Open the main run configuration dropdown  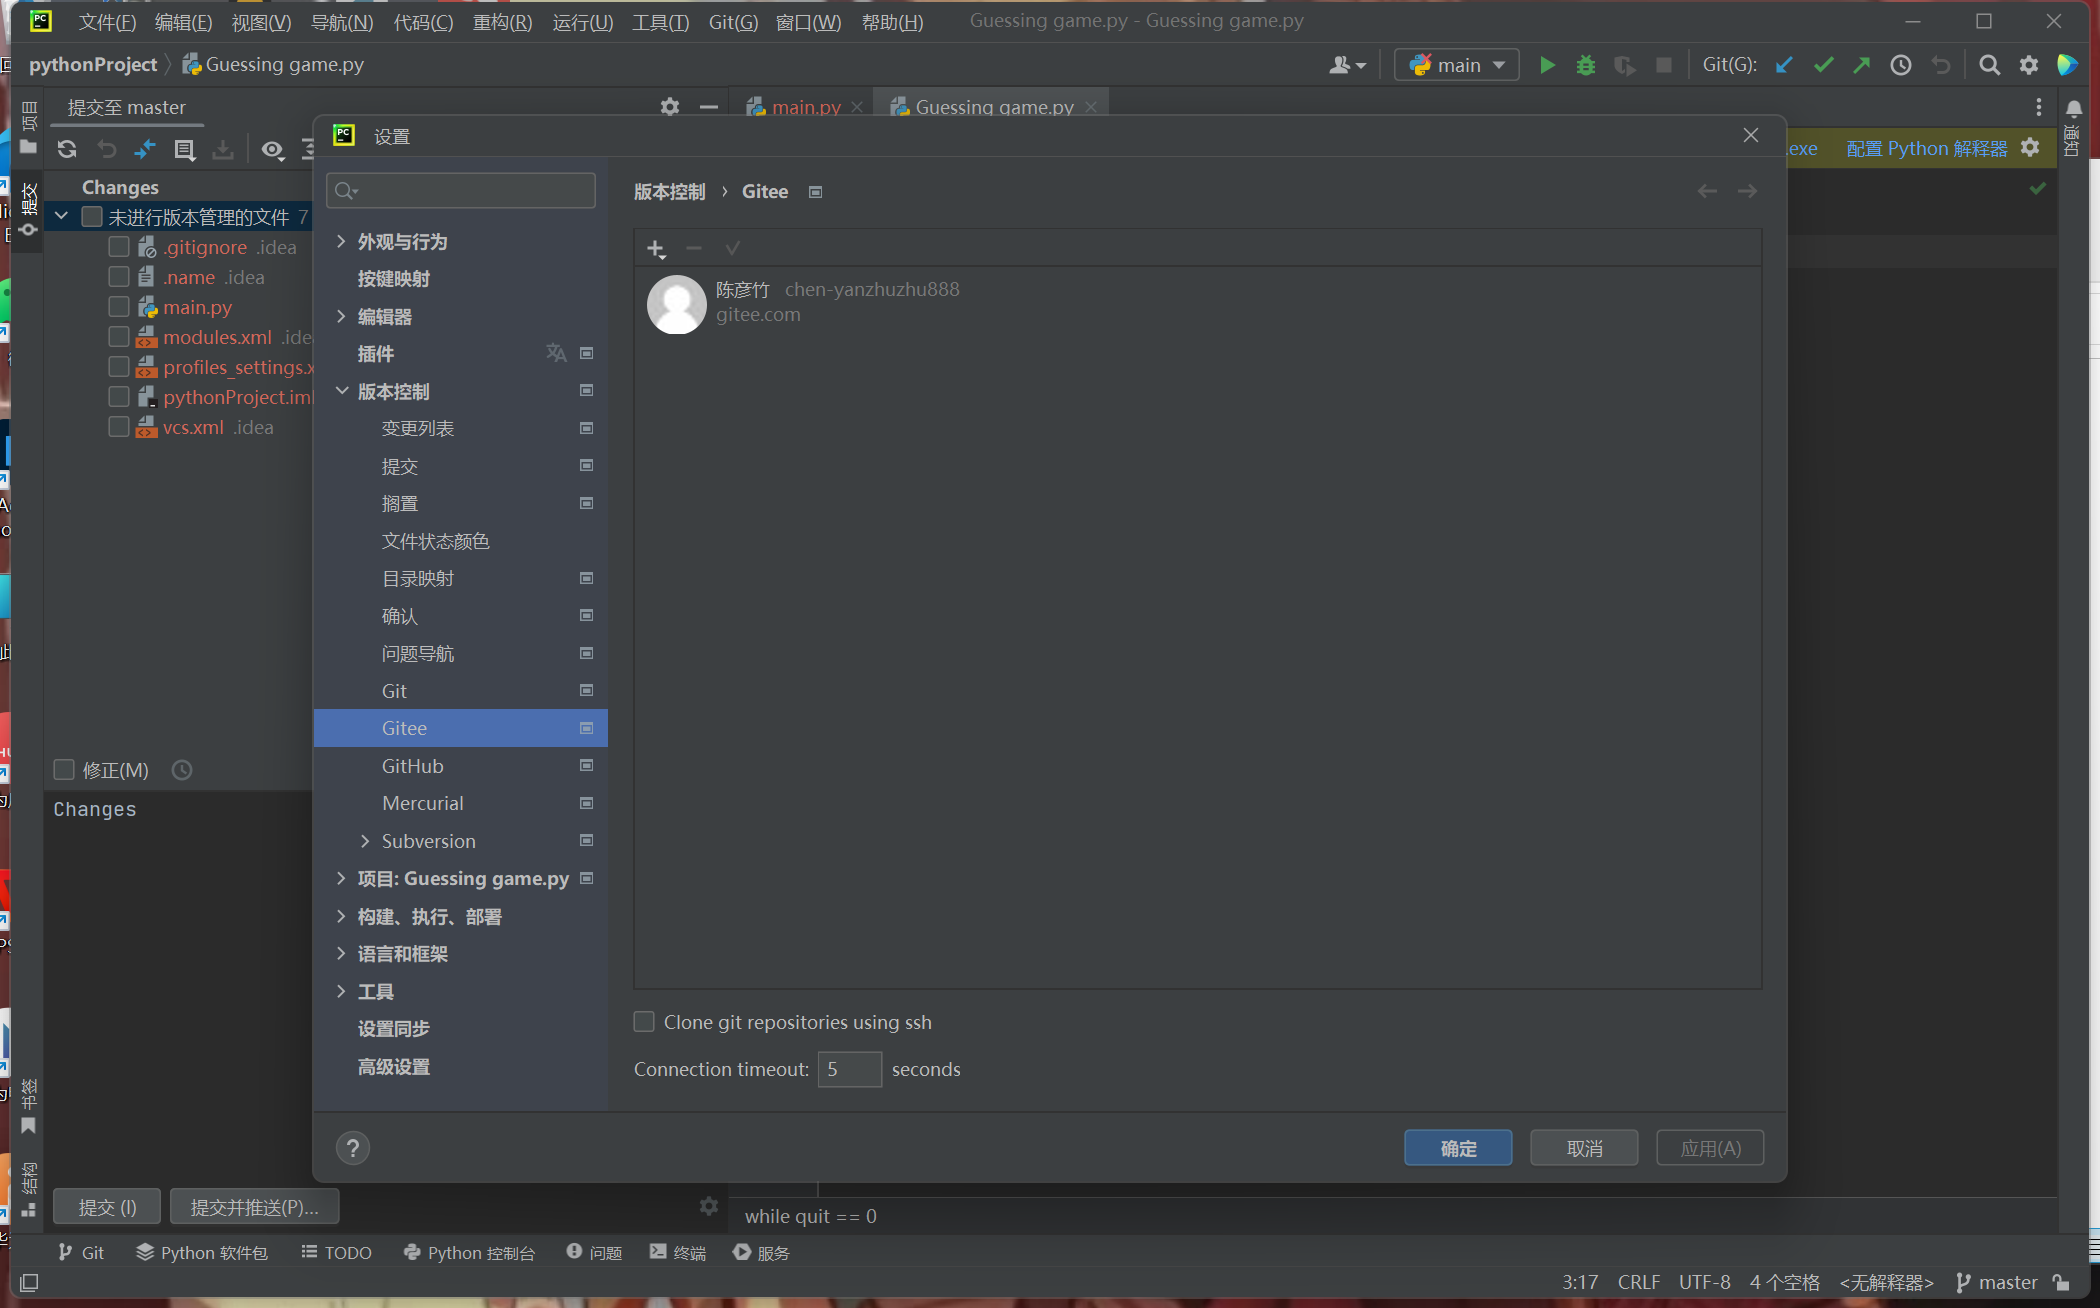1457,65
